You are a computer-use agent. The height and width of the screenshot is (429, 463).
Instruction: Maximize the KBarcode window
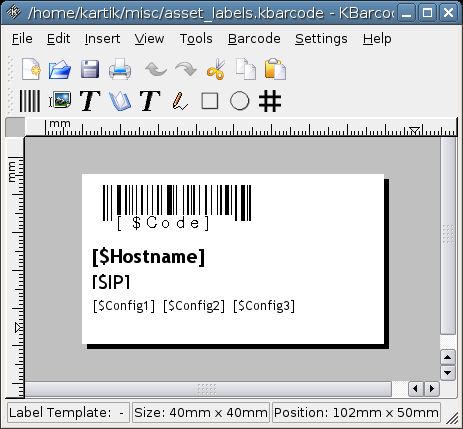427,13
